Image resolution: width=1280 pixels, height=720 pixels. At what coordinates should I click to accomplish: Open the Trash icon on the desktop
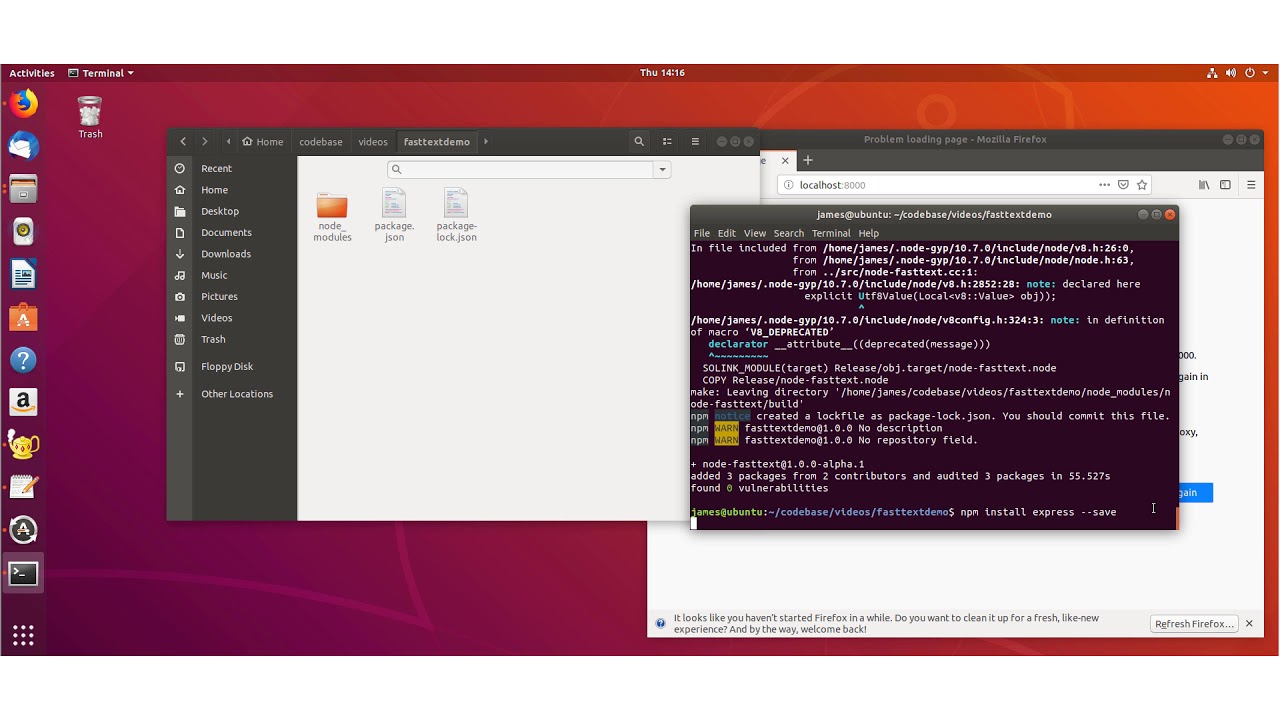tap(90, 118)
